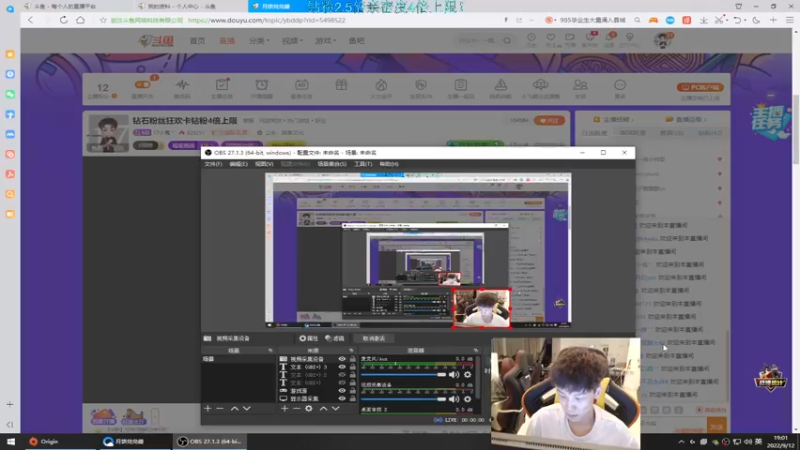Viewport: 800px width, 450px height.
Task: Open the 场景集合(S) menu in OBS
Action: tap(332, 164)
